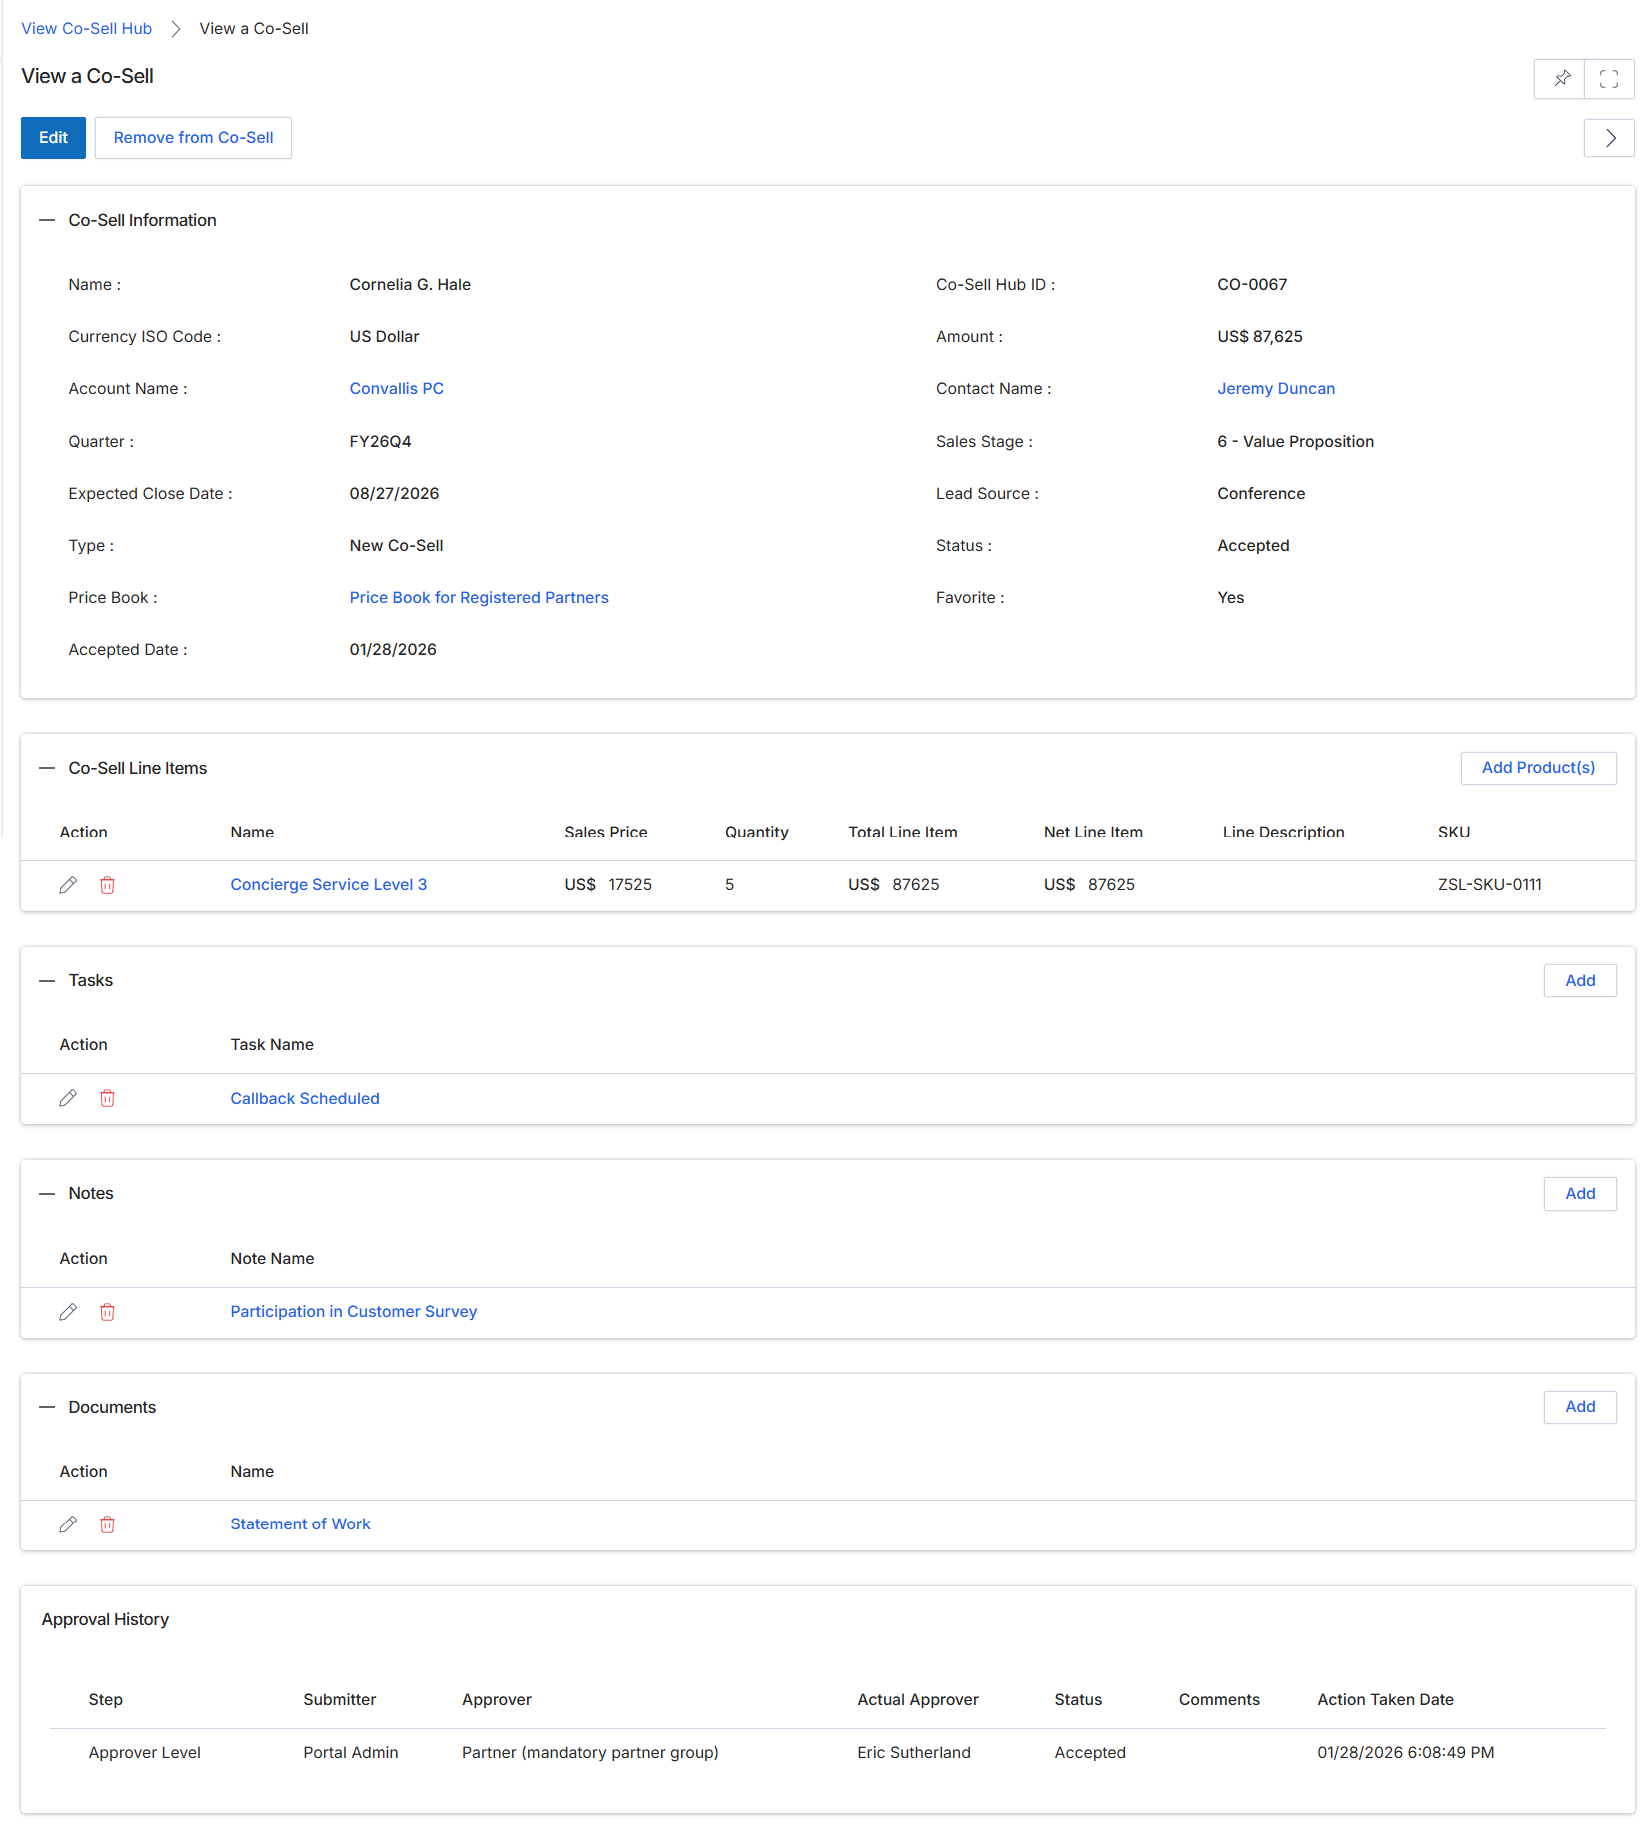Collapse the Notes section
The image size is (1650, 1843).
point(47,1194)
